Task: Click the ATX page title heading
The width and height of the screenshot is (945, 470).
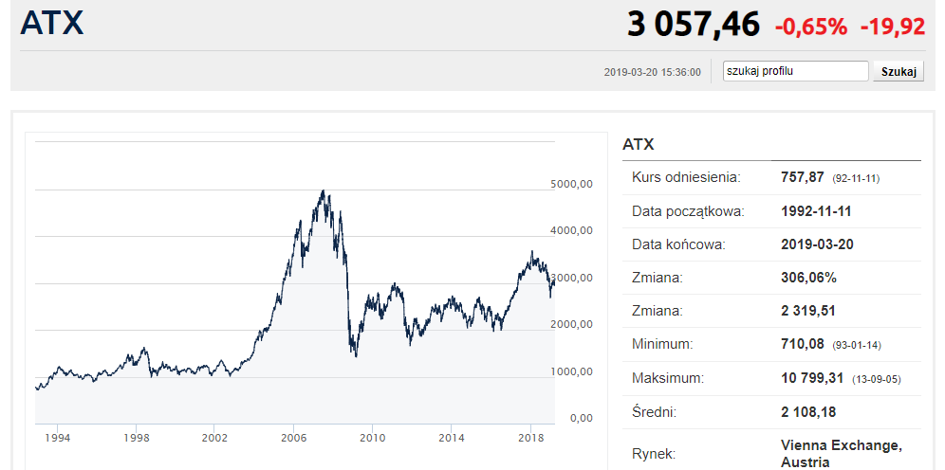Action: pos(52,23)
